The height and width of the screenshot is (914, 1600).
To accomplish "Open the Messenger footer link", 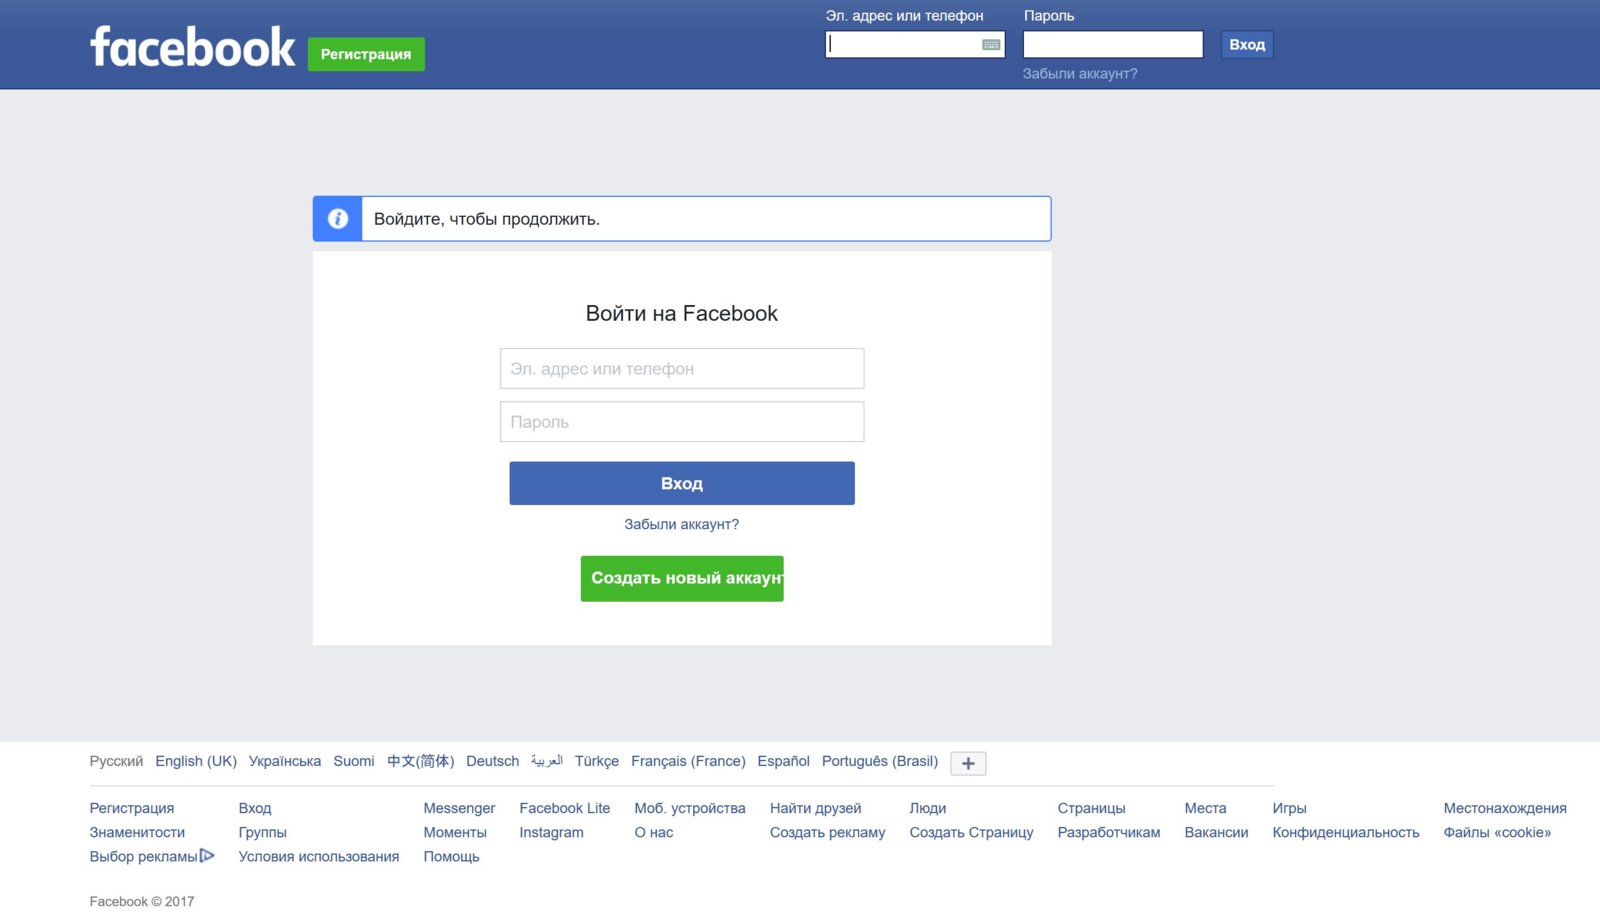I will 459,808.
